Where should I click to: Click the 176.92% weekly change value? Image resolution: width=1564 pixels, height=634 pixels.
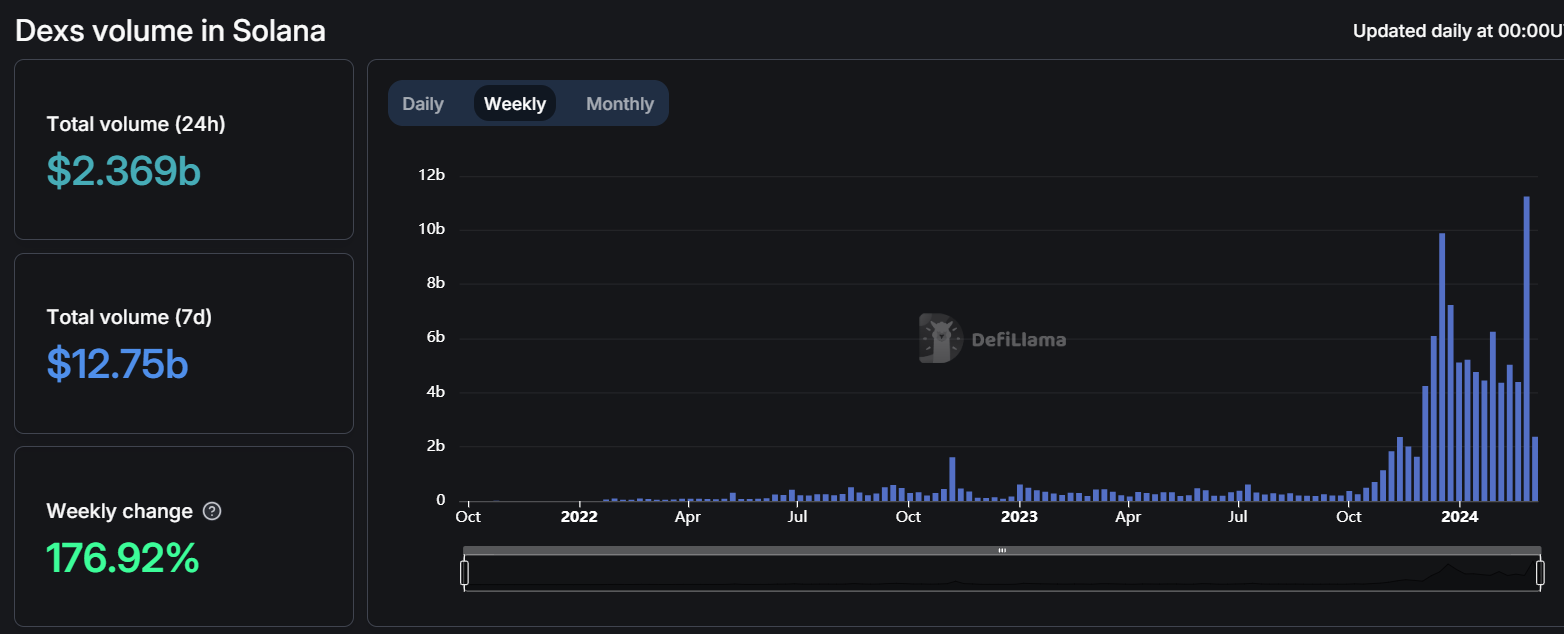[x=123, y=558]
